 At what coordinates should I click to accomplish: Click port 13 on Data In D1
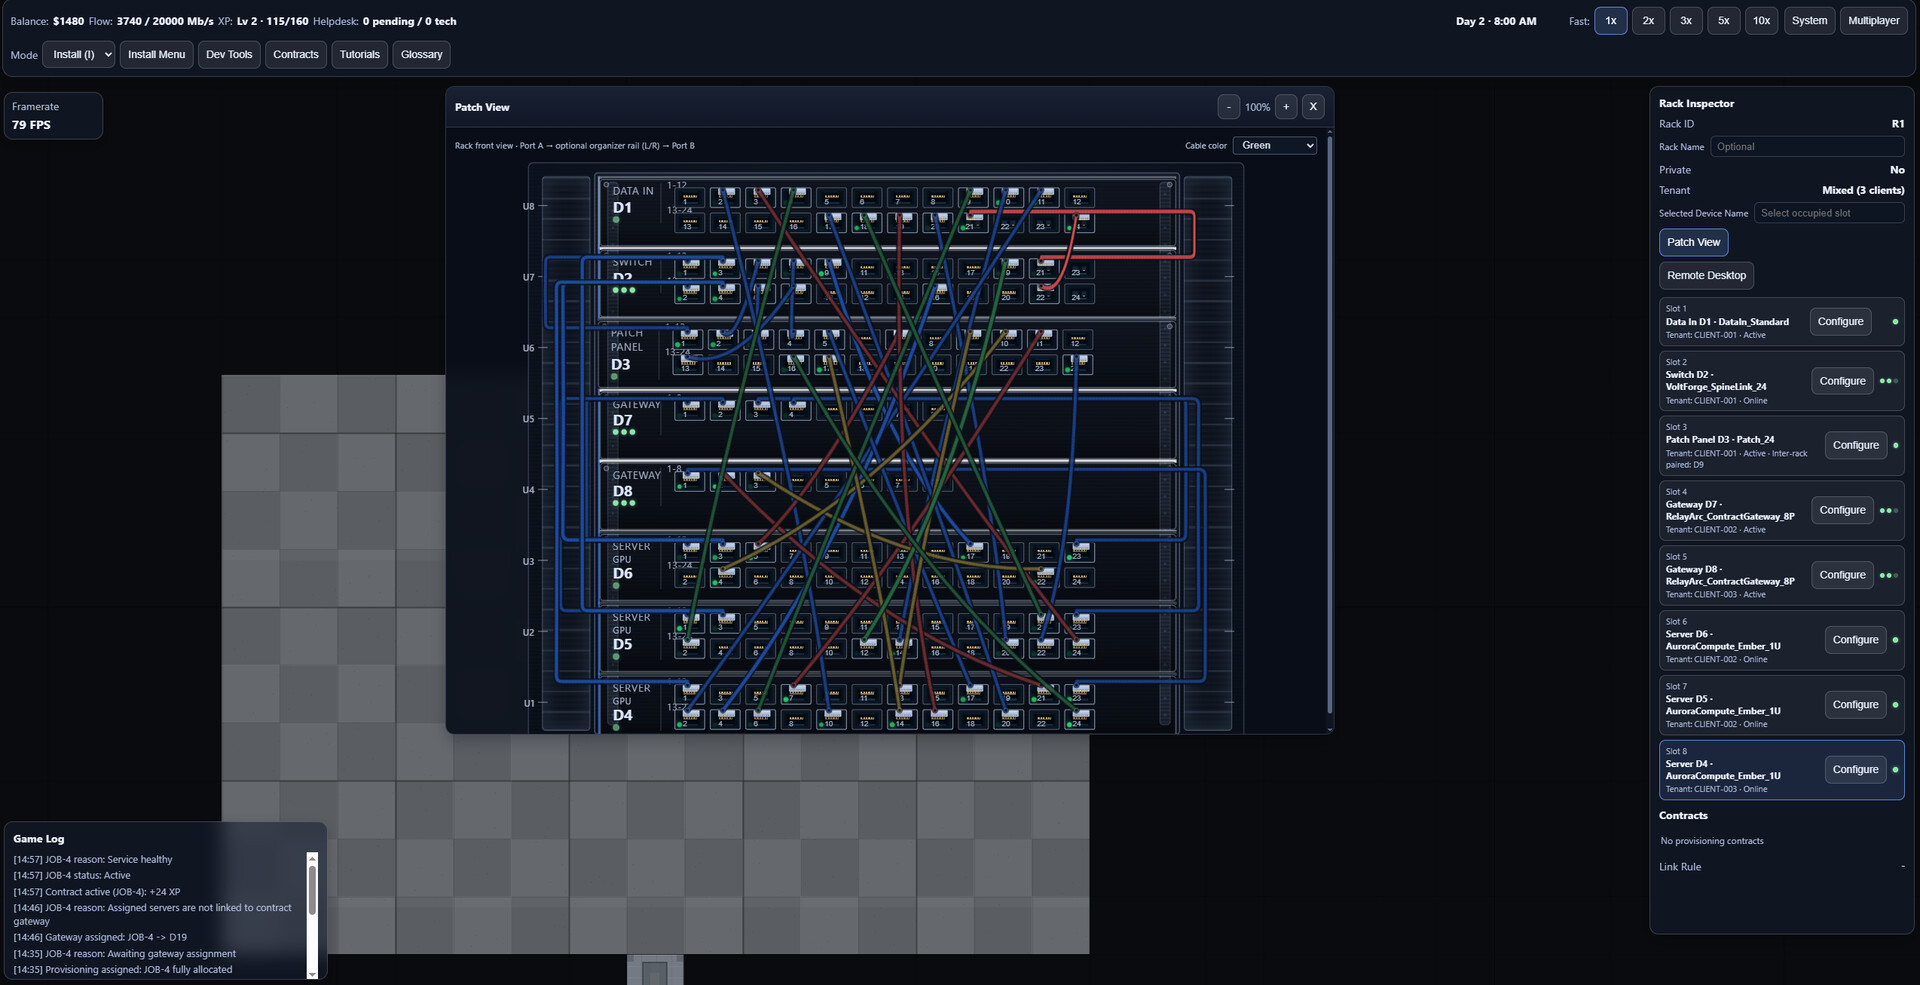689,222
